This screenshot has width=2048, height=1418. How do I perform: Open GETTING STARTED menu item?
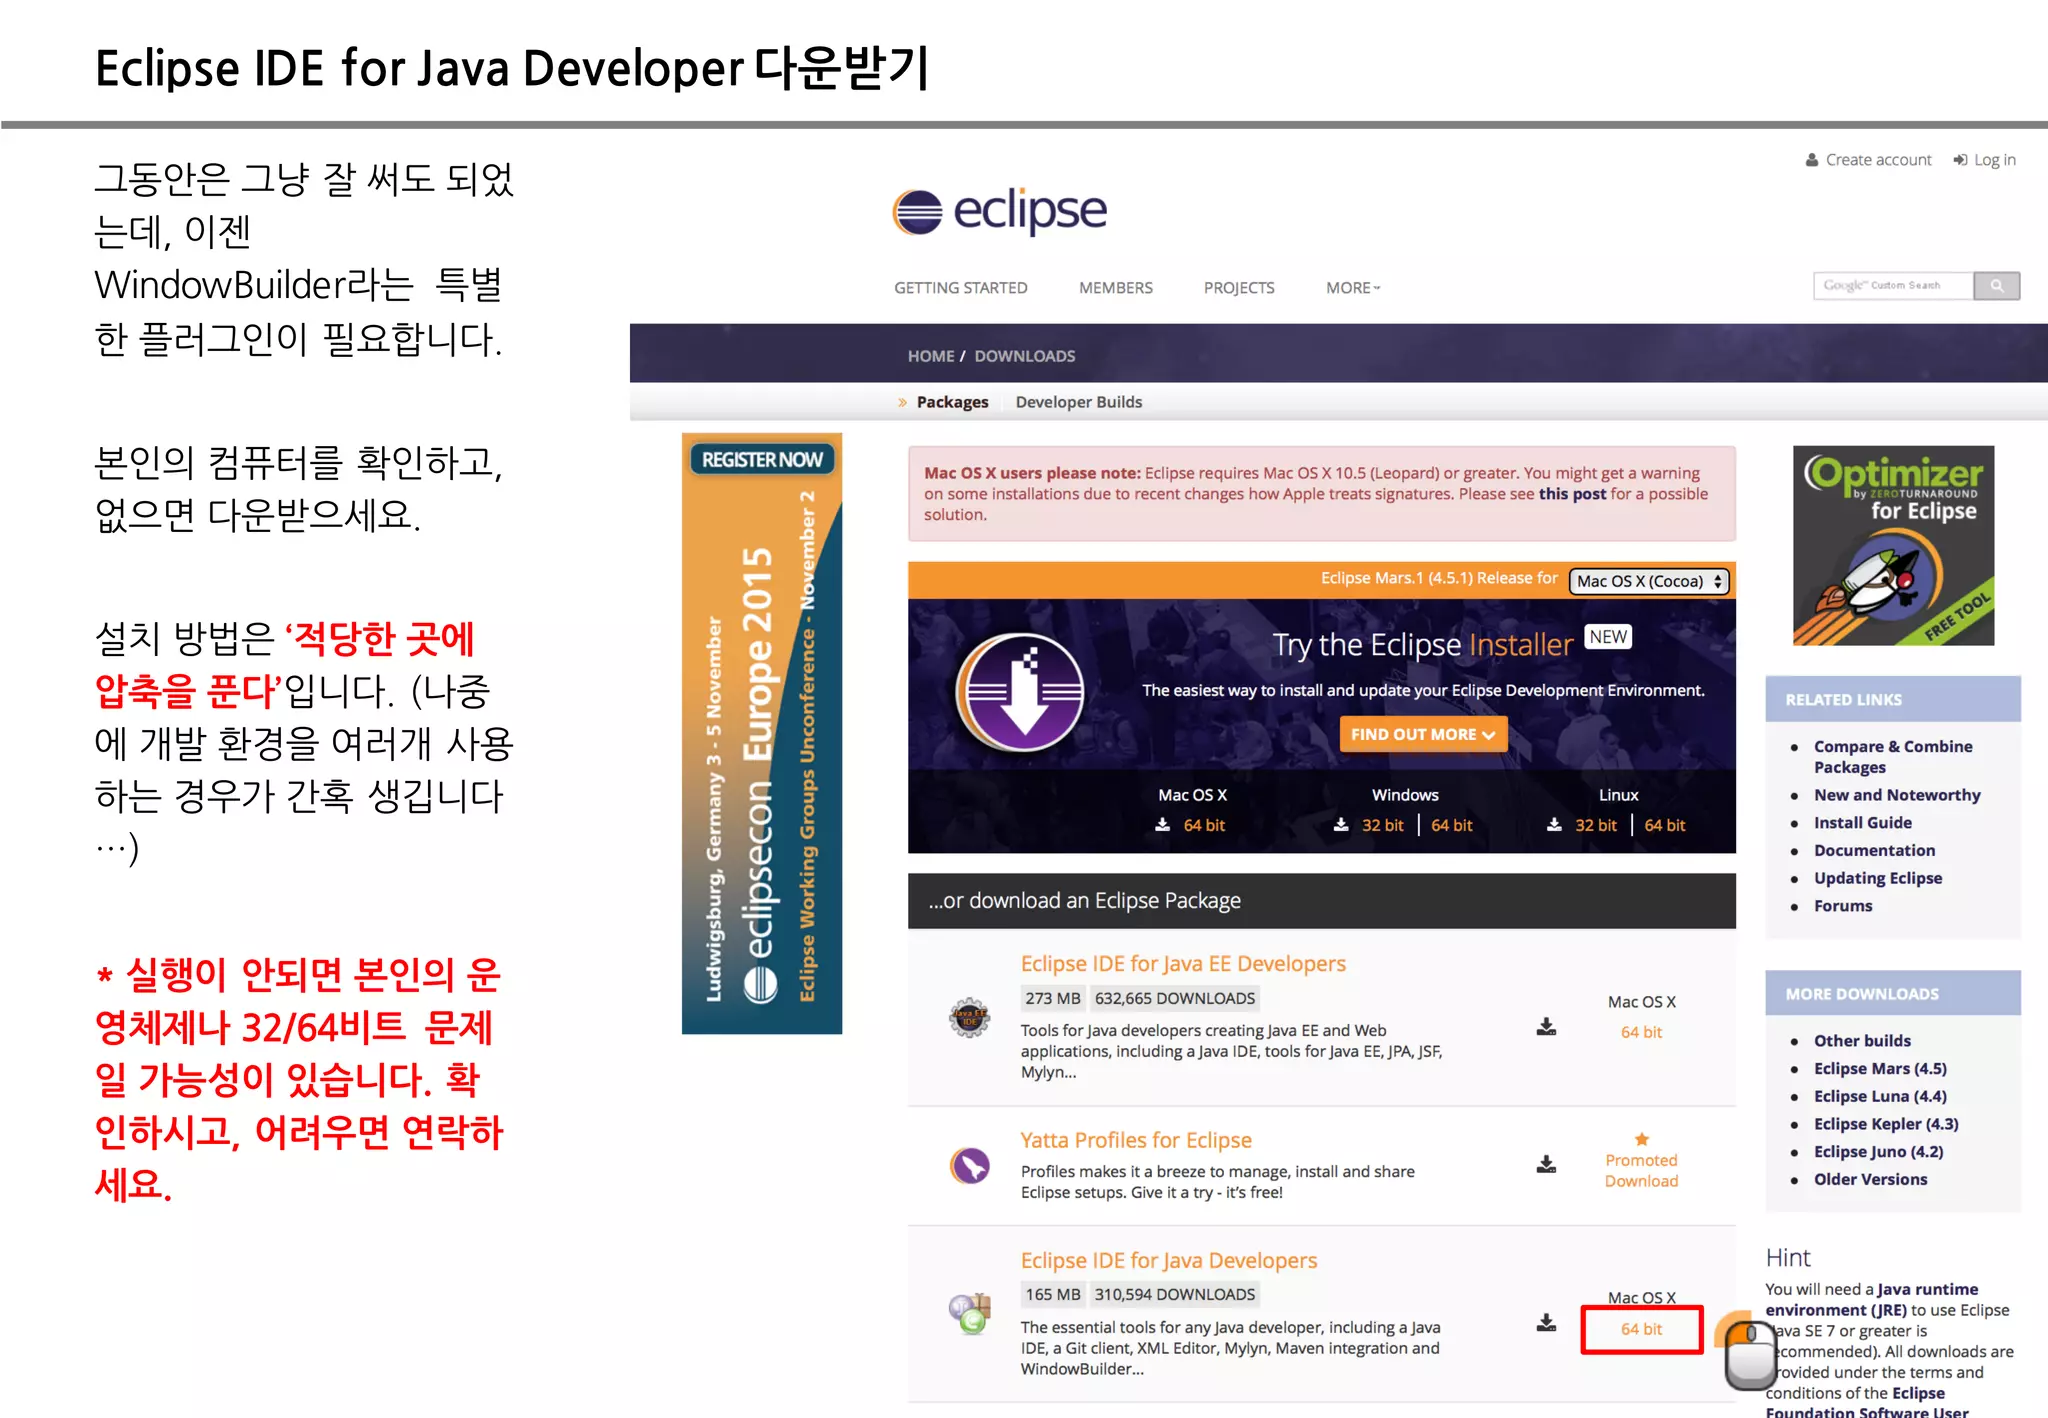[x=960, y=288]
